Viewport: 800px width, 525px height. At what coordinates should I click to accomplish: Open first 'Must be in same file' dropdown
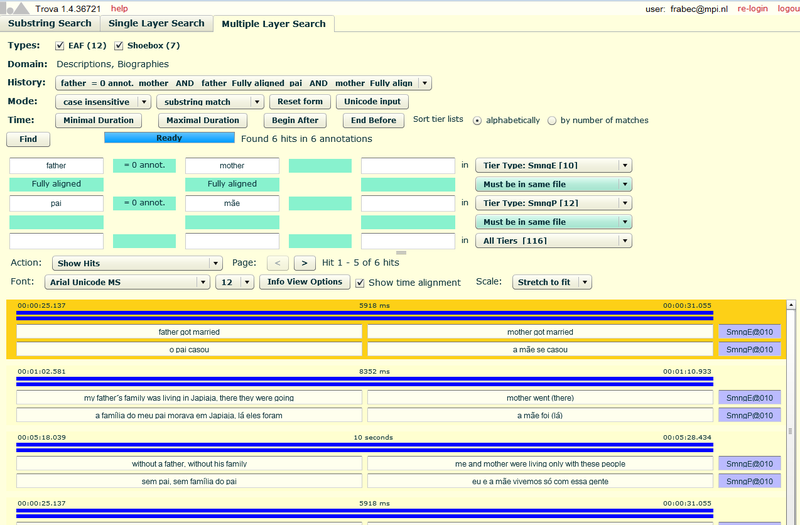click(x=554, y=184)
